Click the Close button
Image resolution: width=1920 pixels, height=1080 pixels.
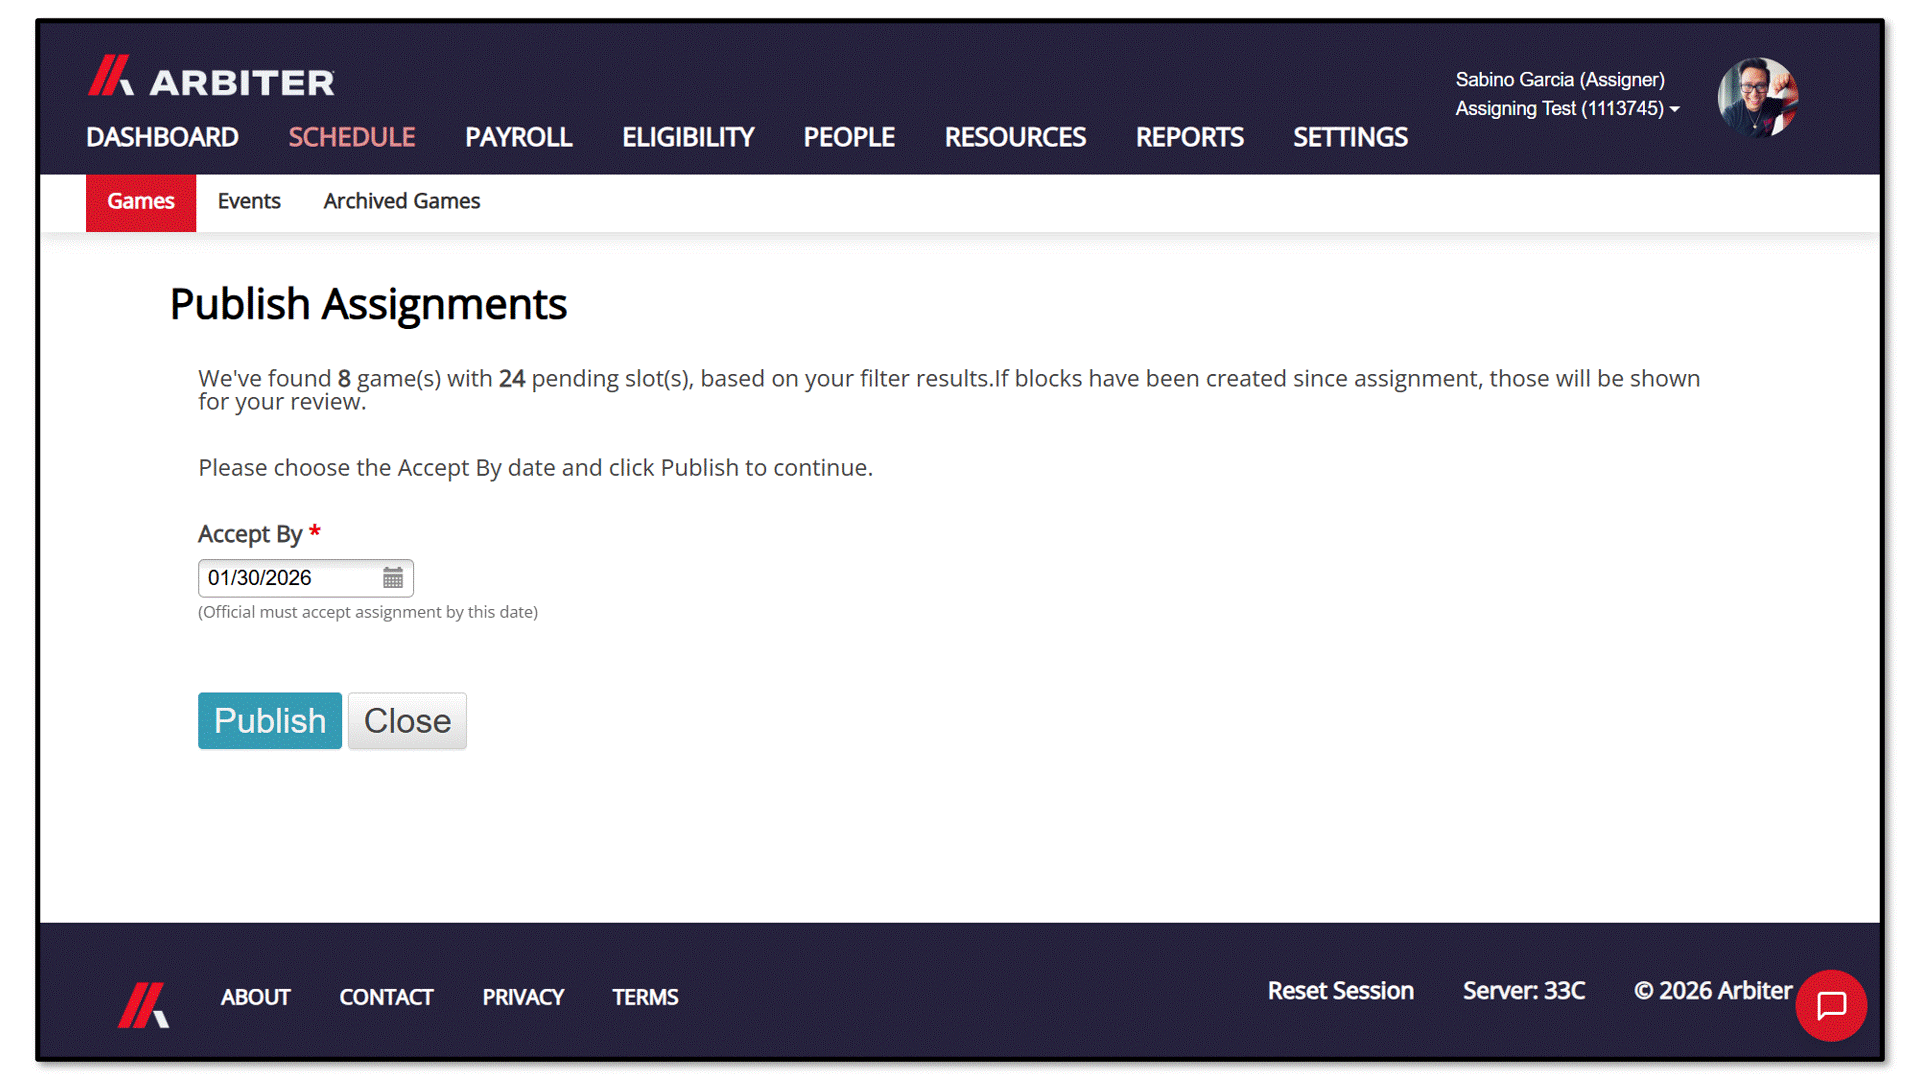click(x=407, y=721)
